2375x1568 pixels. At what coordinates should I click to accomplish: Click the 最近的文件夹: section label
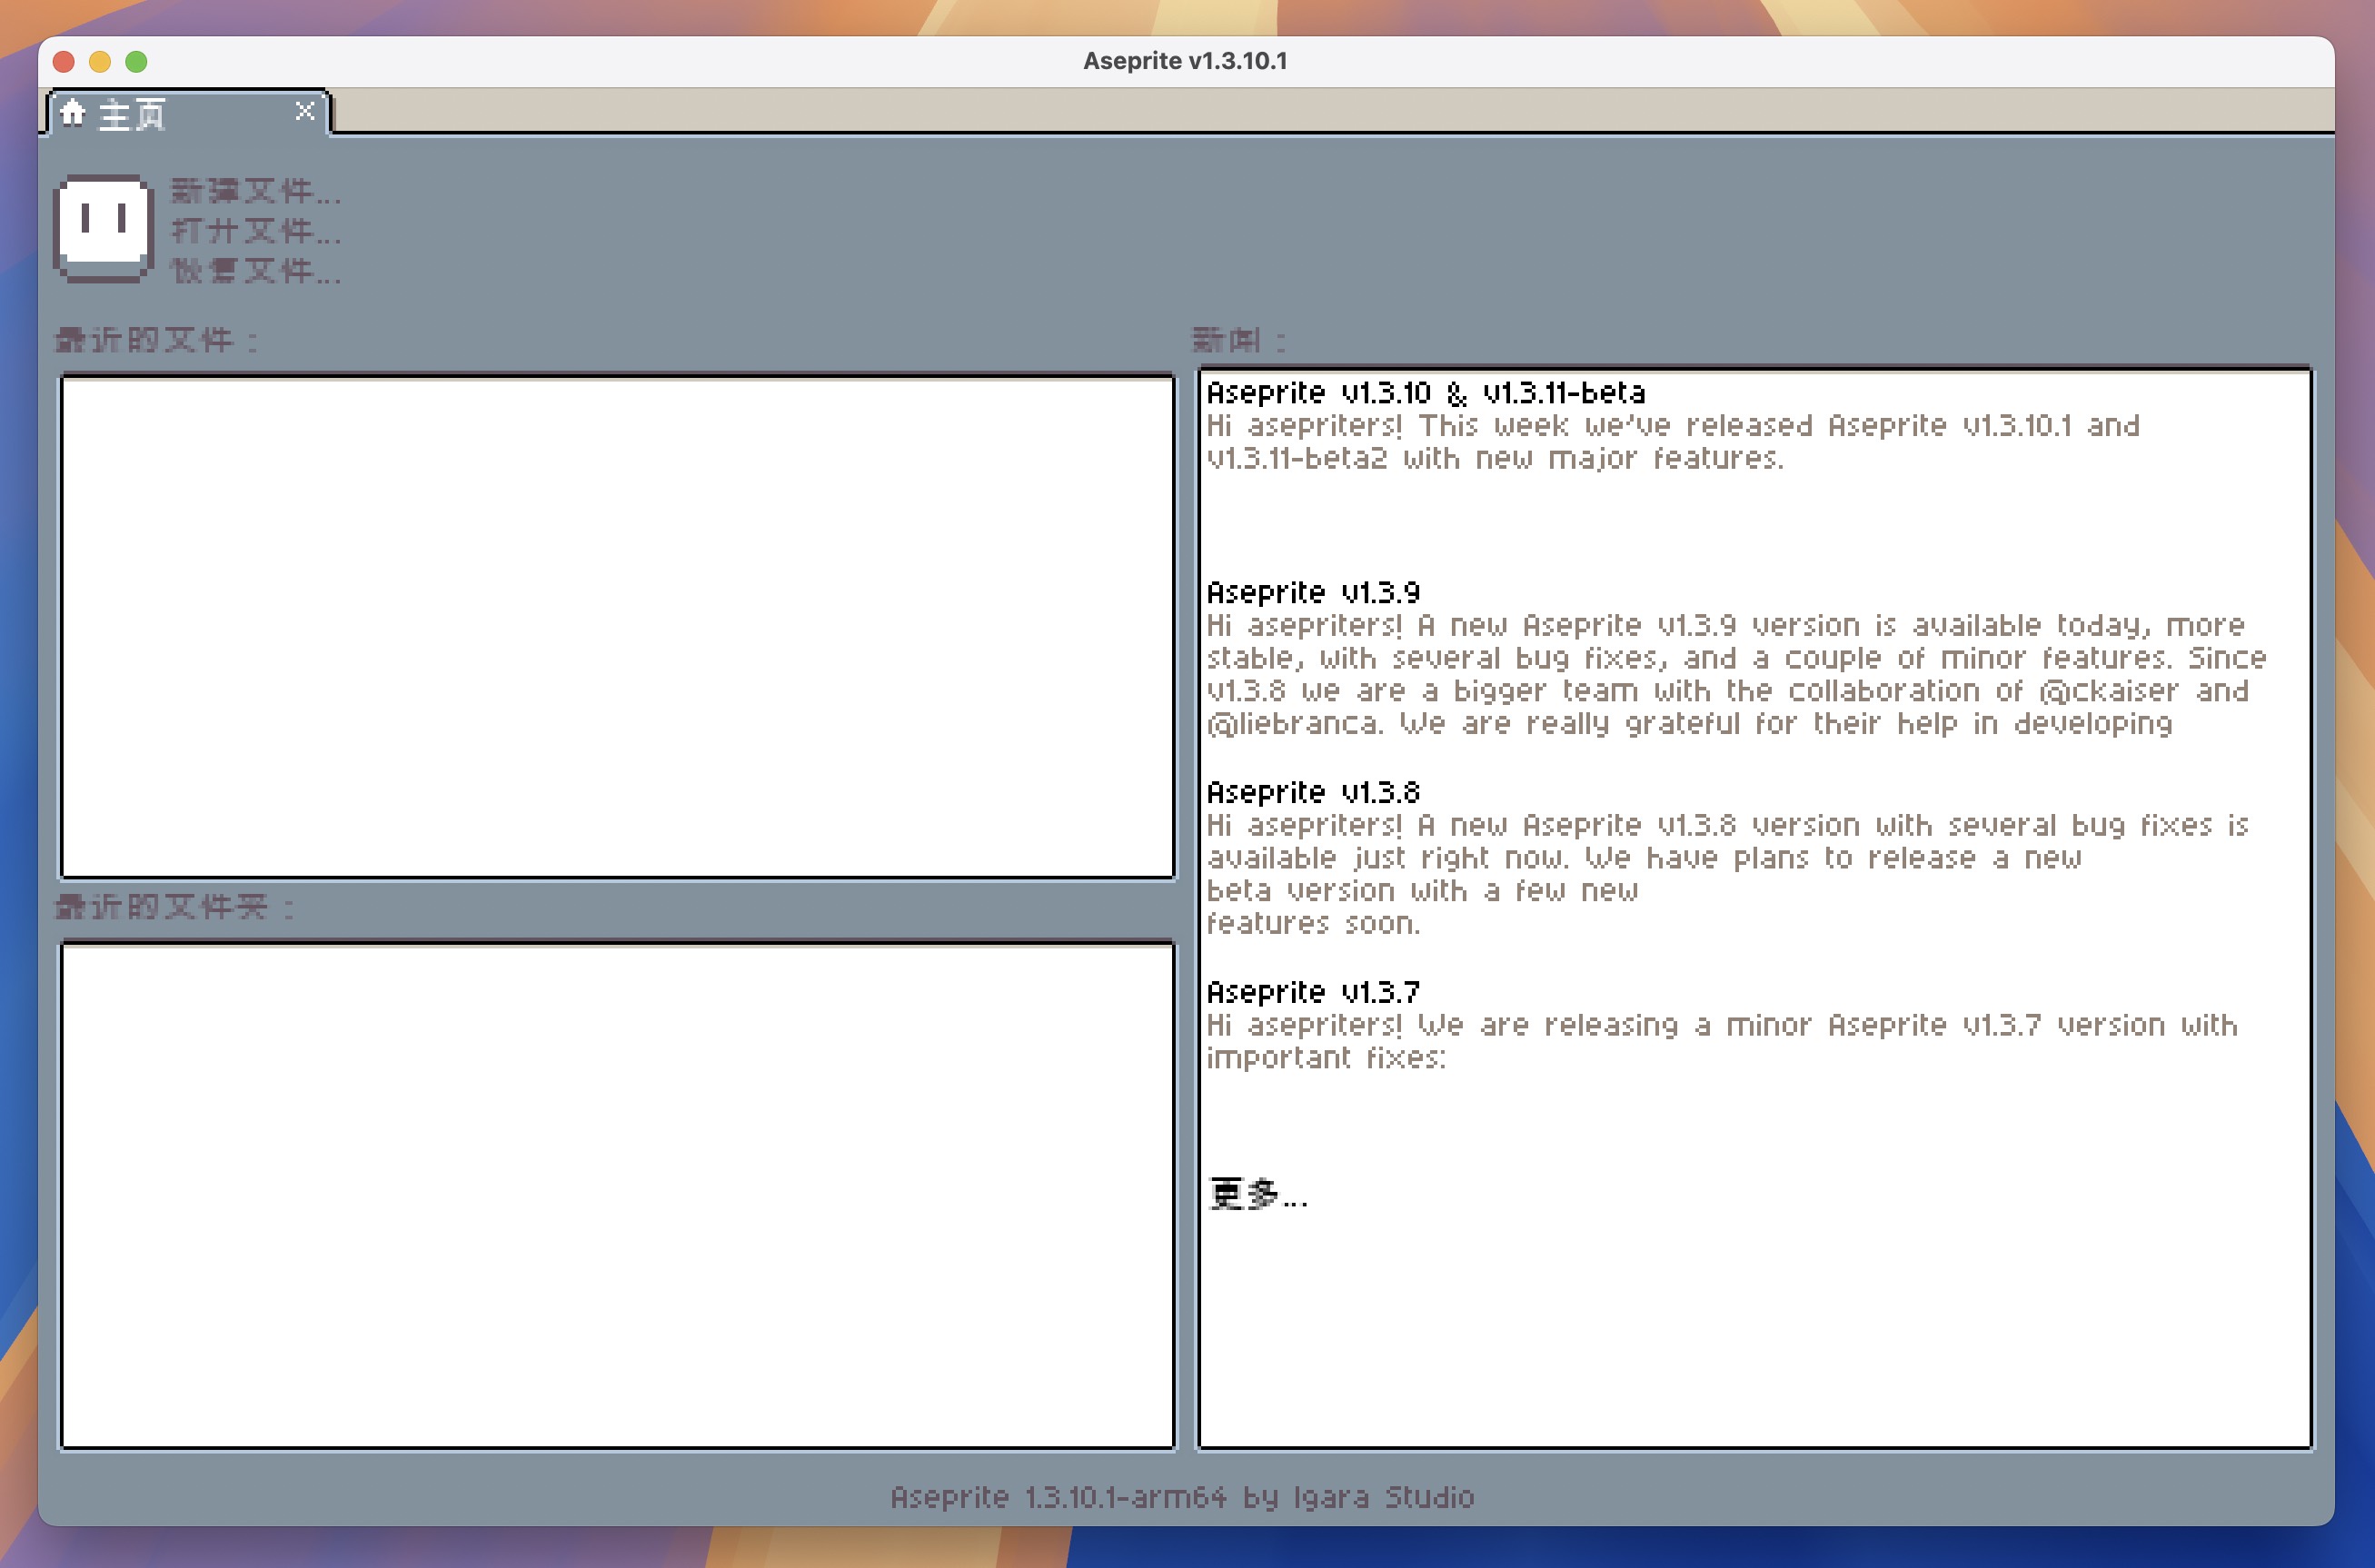click(x=175, y=907)
